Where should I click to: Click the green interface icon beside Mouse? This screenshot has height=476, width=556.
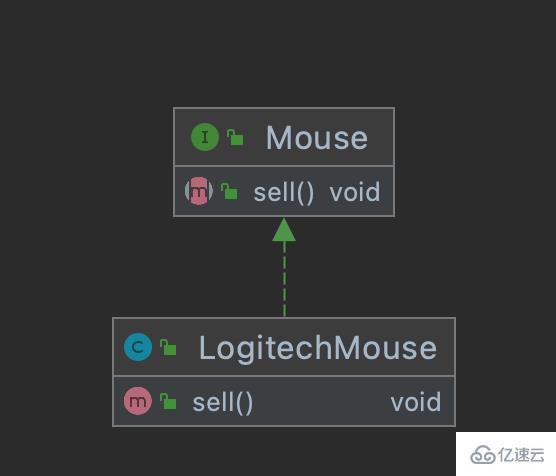point(205,137)
